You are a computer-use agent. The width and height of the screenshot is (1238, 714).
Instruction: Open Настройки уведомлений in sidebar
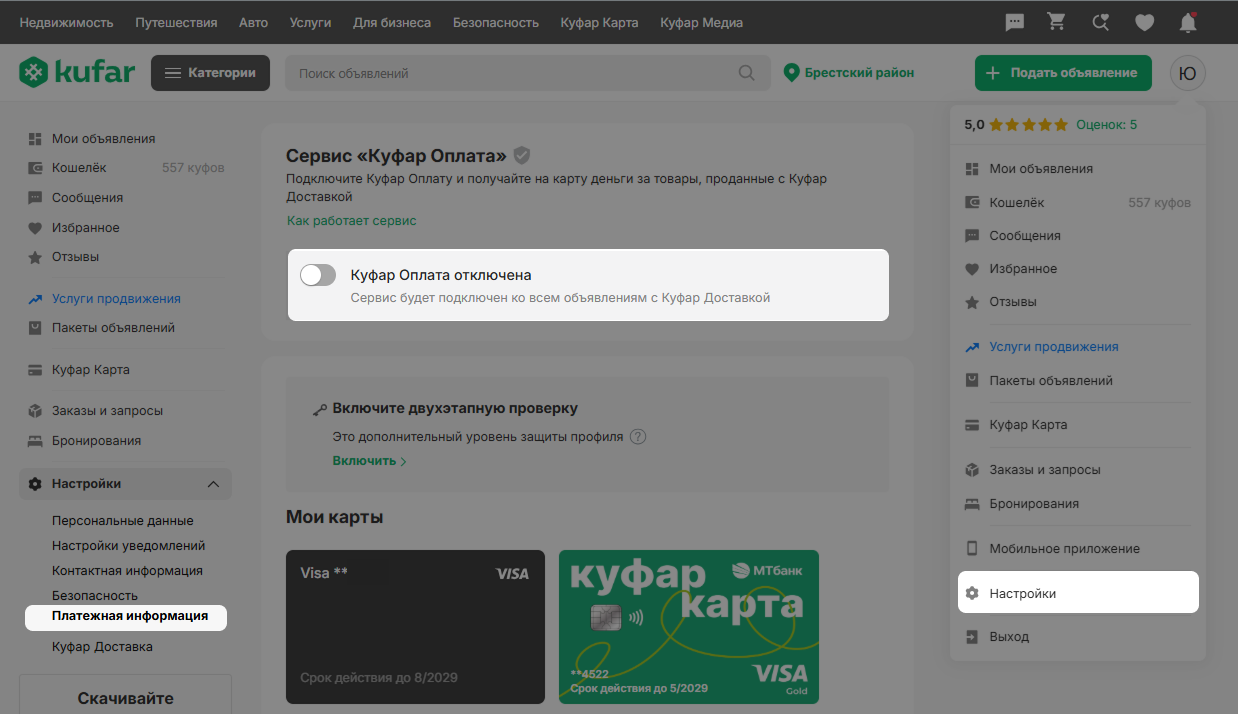click(x=129, y=546)
